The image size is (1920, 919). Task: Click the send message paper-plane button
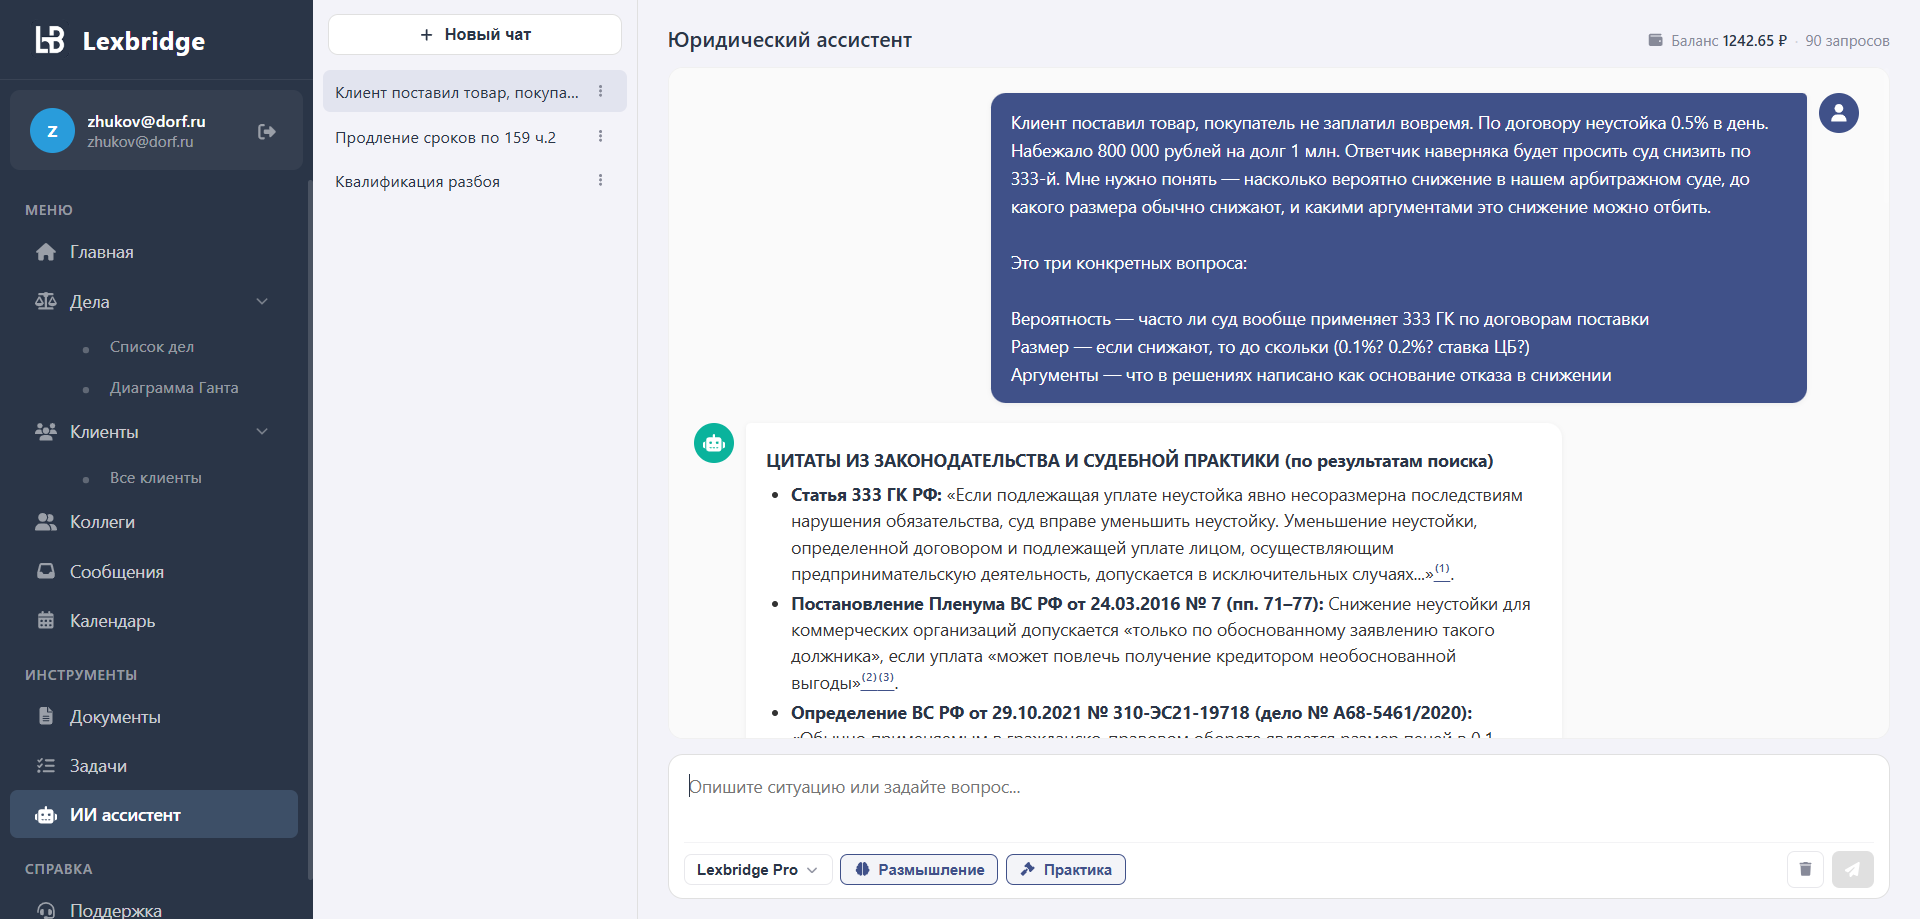[x=1853, y=869]
